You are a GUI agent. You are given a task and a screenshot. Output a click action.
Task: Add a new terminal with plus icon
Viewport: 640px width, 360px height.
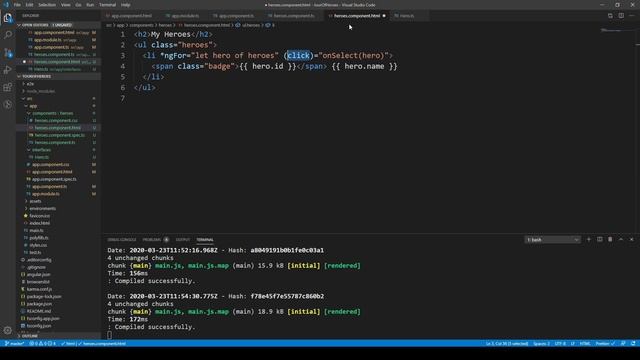click(x=589, y=240)
